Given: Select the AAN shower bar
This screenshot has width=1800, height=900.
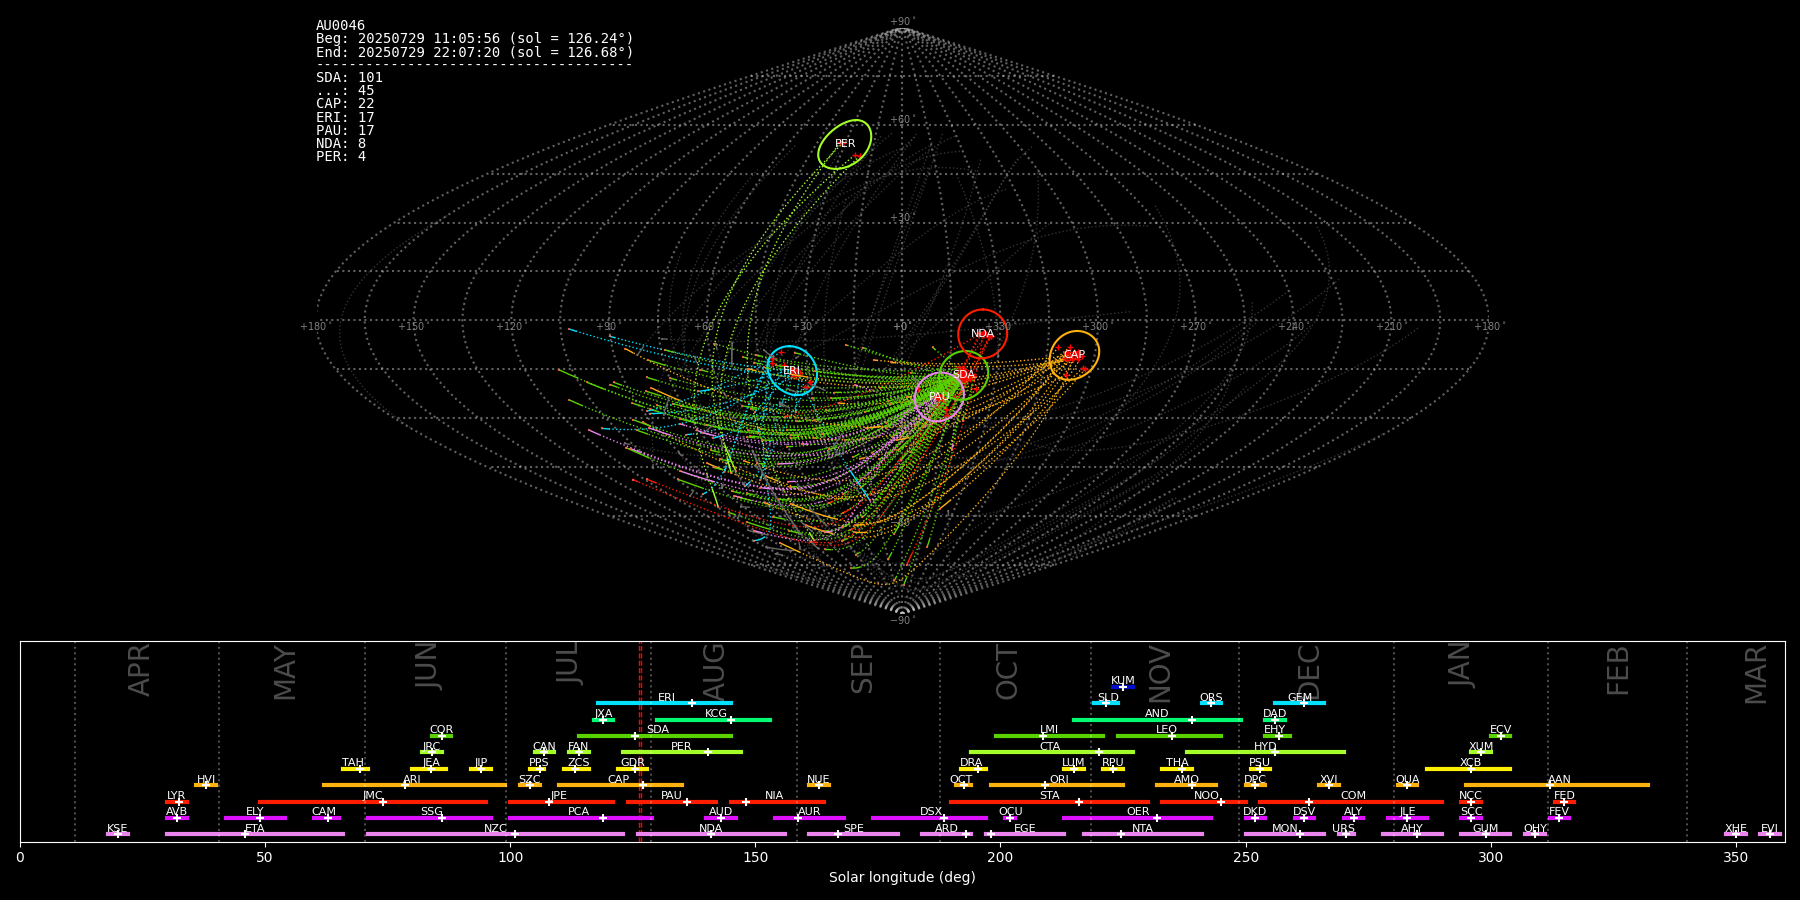Looking at the screenshot, I should pos(1557,785).
